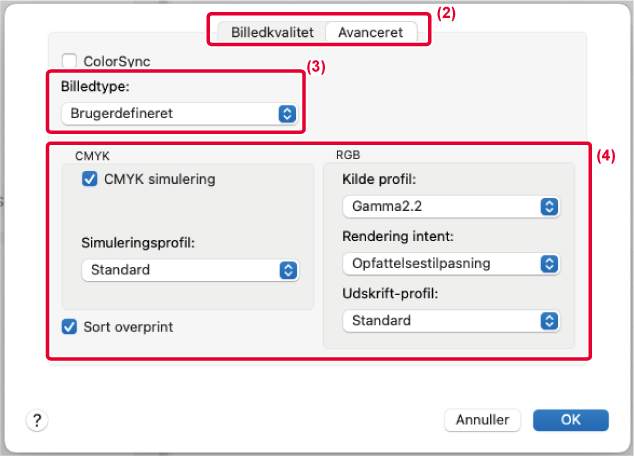Screen dimensions: 634x456
Task: Enable the ColorSync checkbox
Action: (x=69, y=62)
